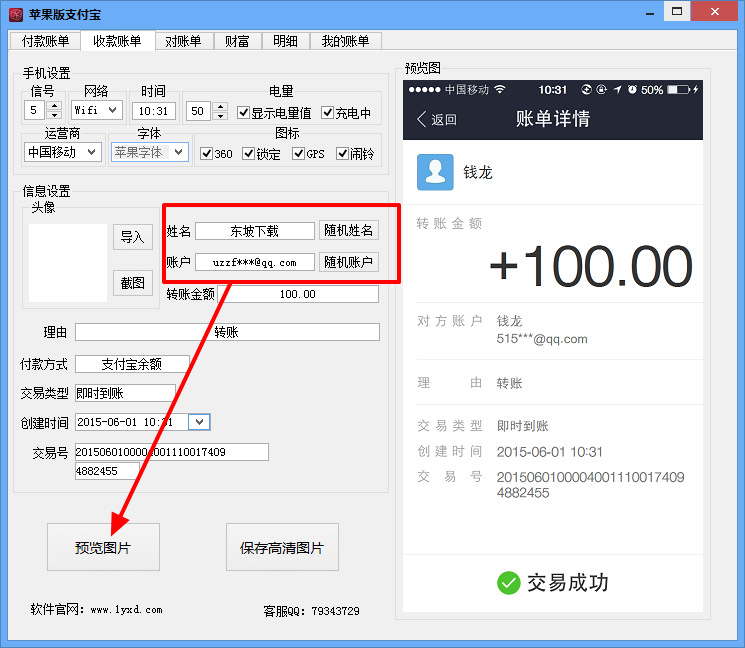Click the 截图 button

pos(133,283)
